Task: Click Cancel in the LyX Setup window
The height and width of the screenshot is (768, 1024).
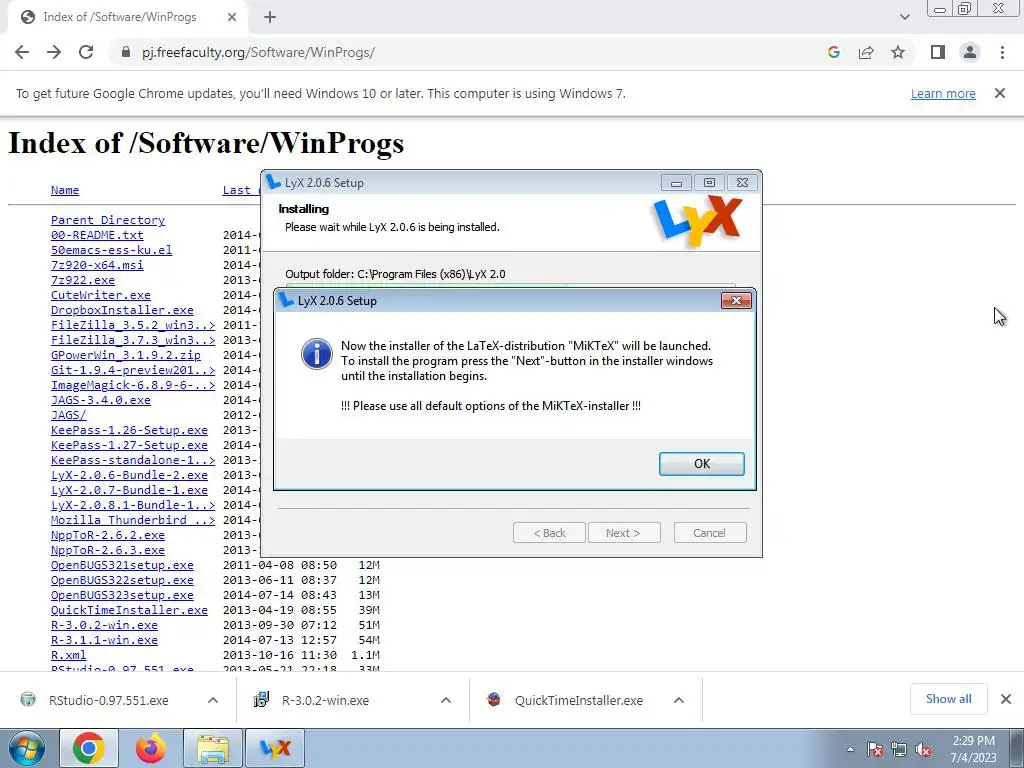Action: tap(709, 533)
